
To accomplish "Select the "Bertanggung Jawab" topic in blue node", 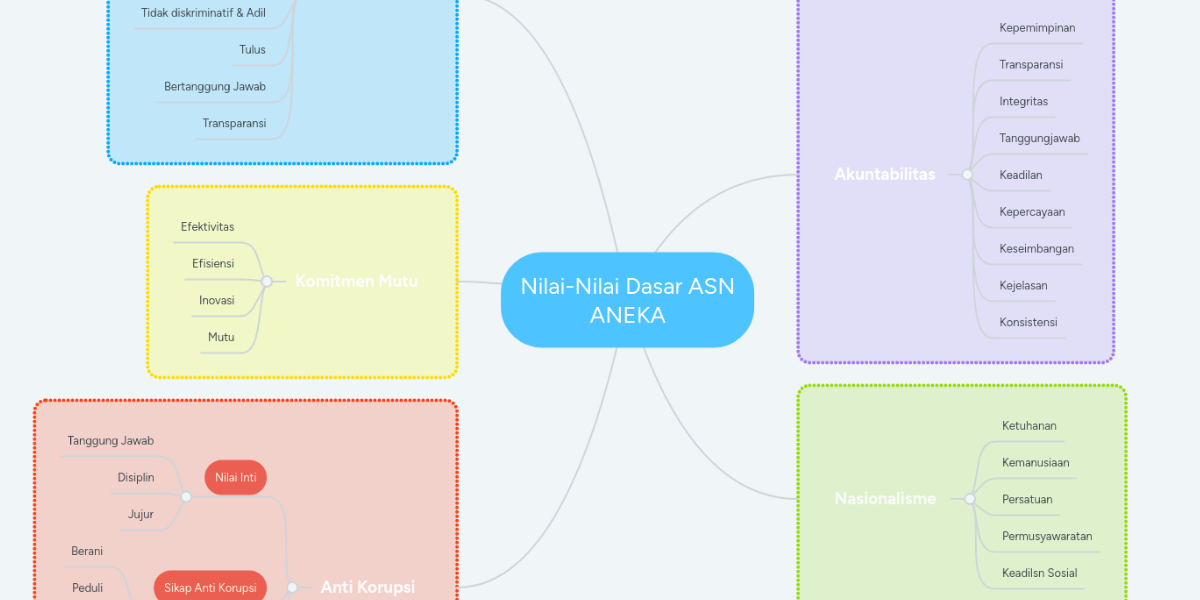I will pyautogui.click(x=215, y=87).
